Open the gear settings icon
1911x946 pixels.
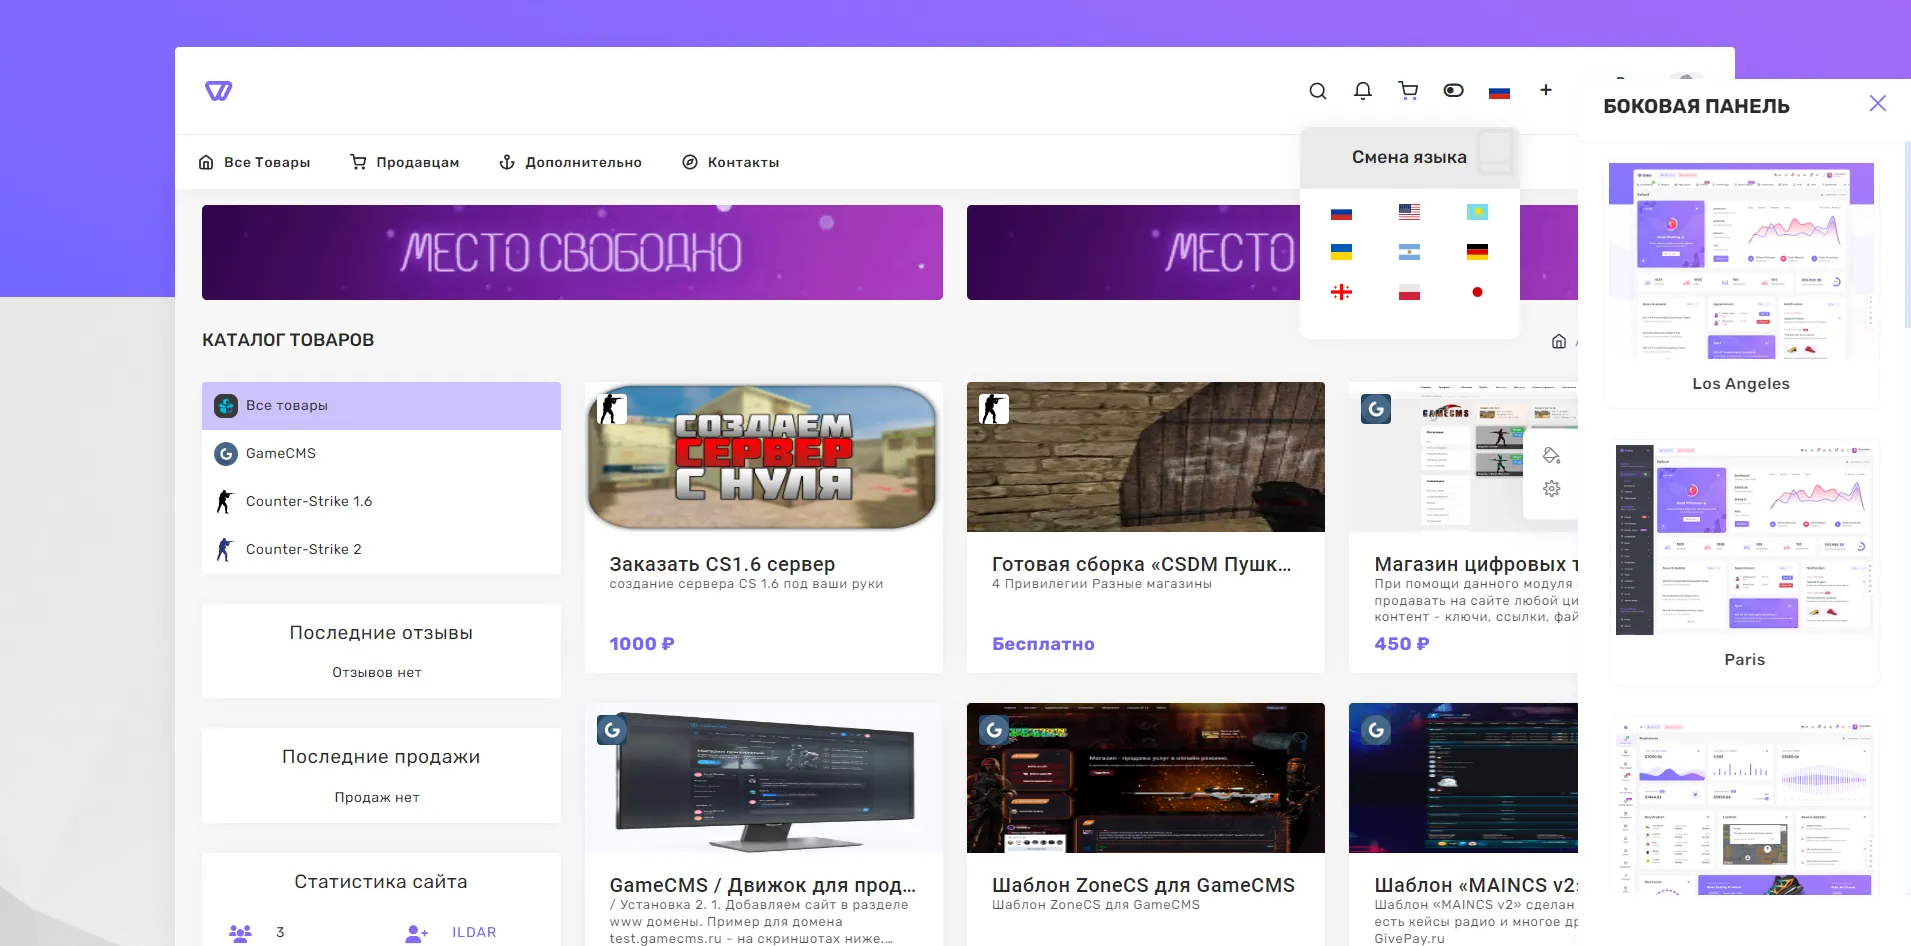coord(1551,489)
